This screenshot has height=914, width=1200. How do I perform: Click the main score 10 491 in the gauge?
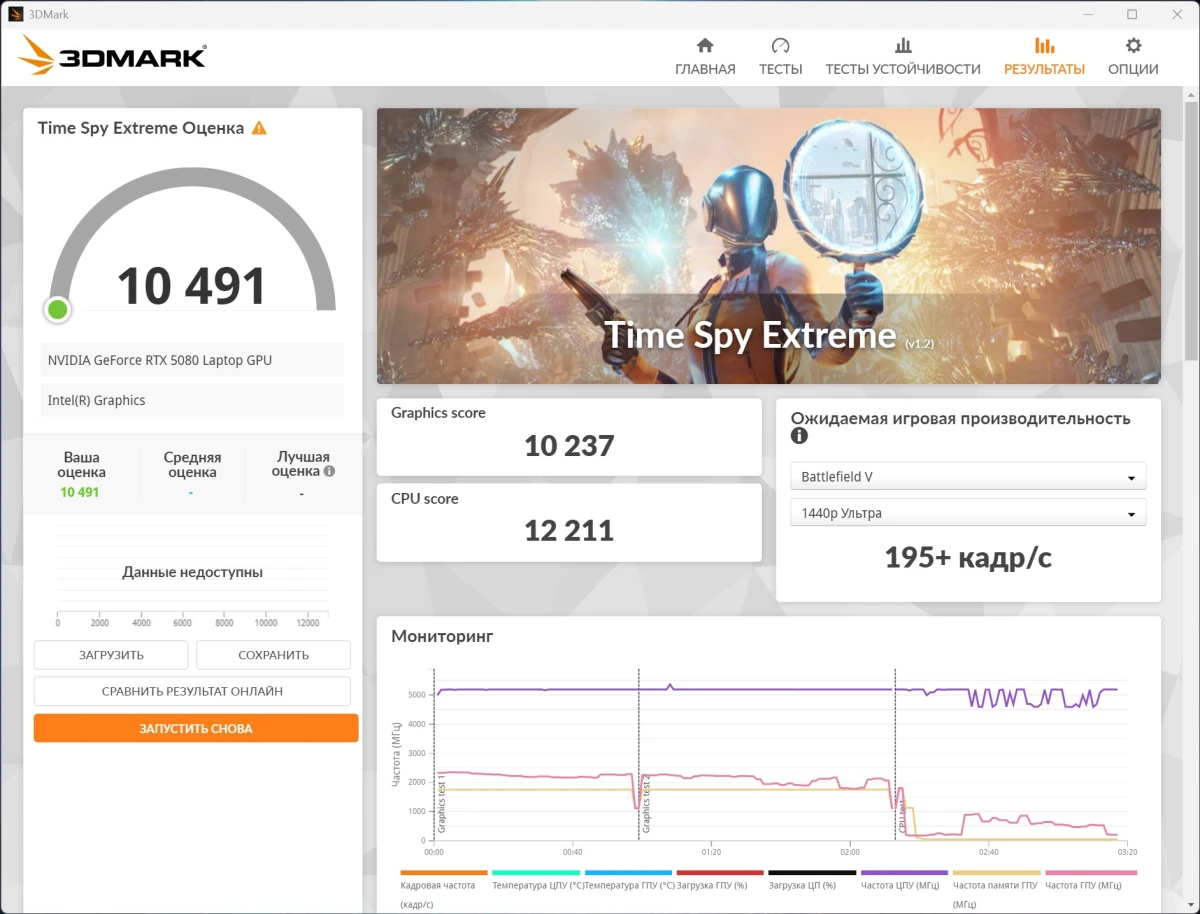192,287
